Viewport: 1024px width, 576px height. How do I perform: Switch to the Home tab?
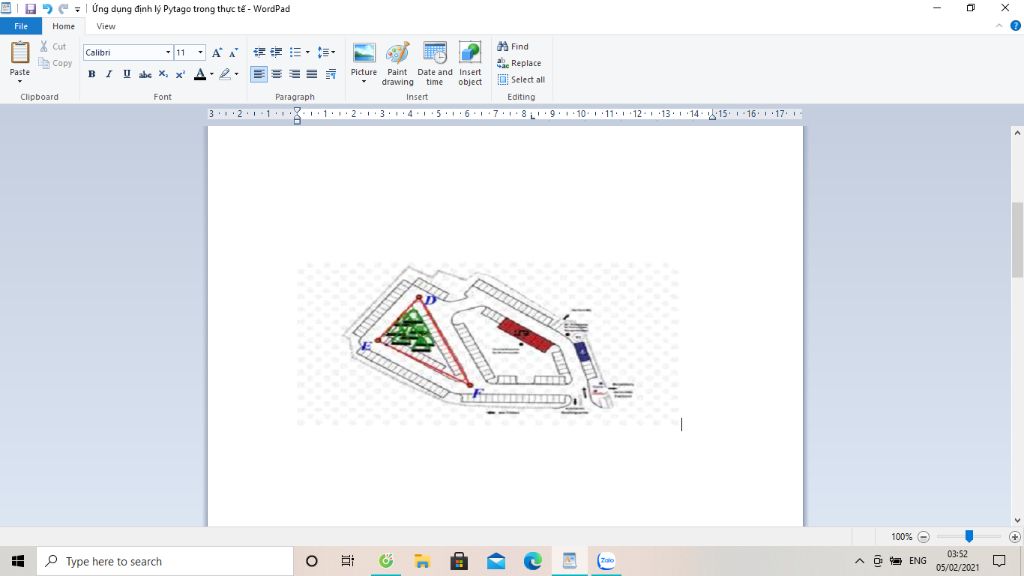[x=63, y=26]
